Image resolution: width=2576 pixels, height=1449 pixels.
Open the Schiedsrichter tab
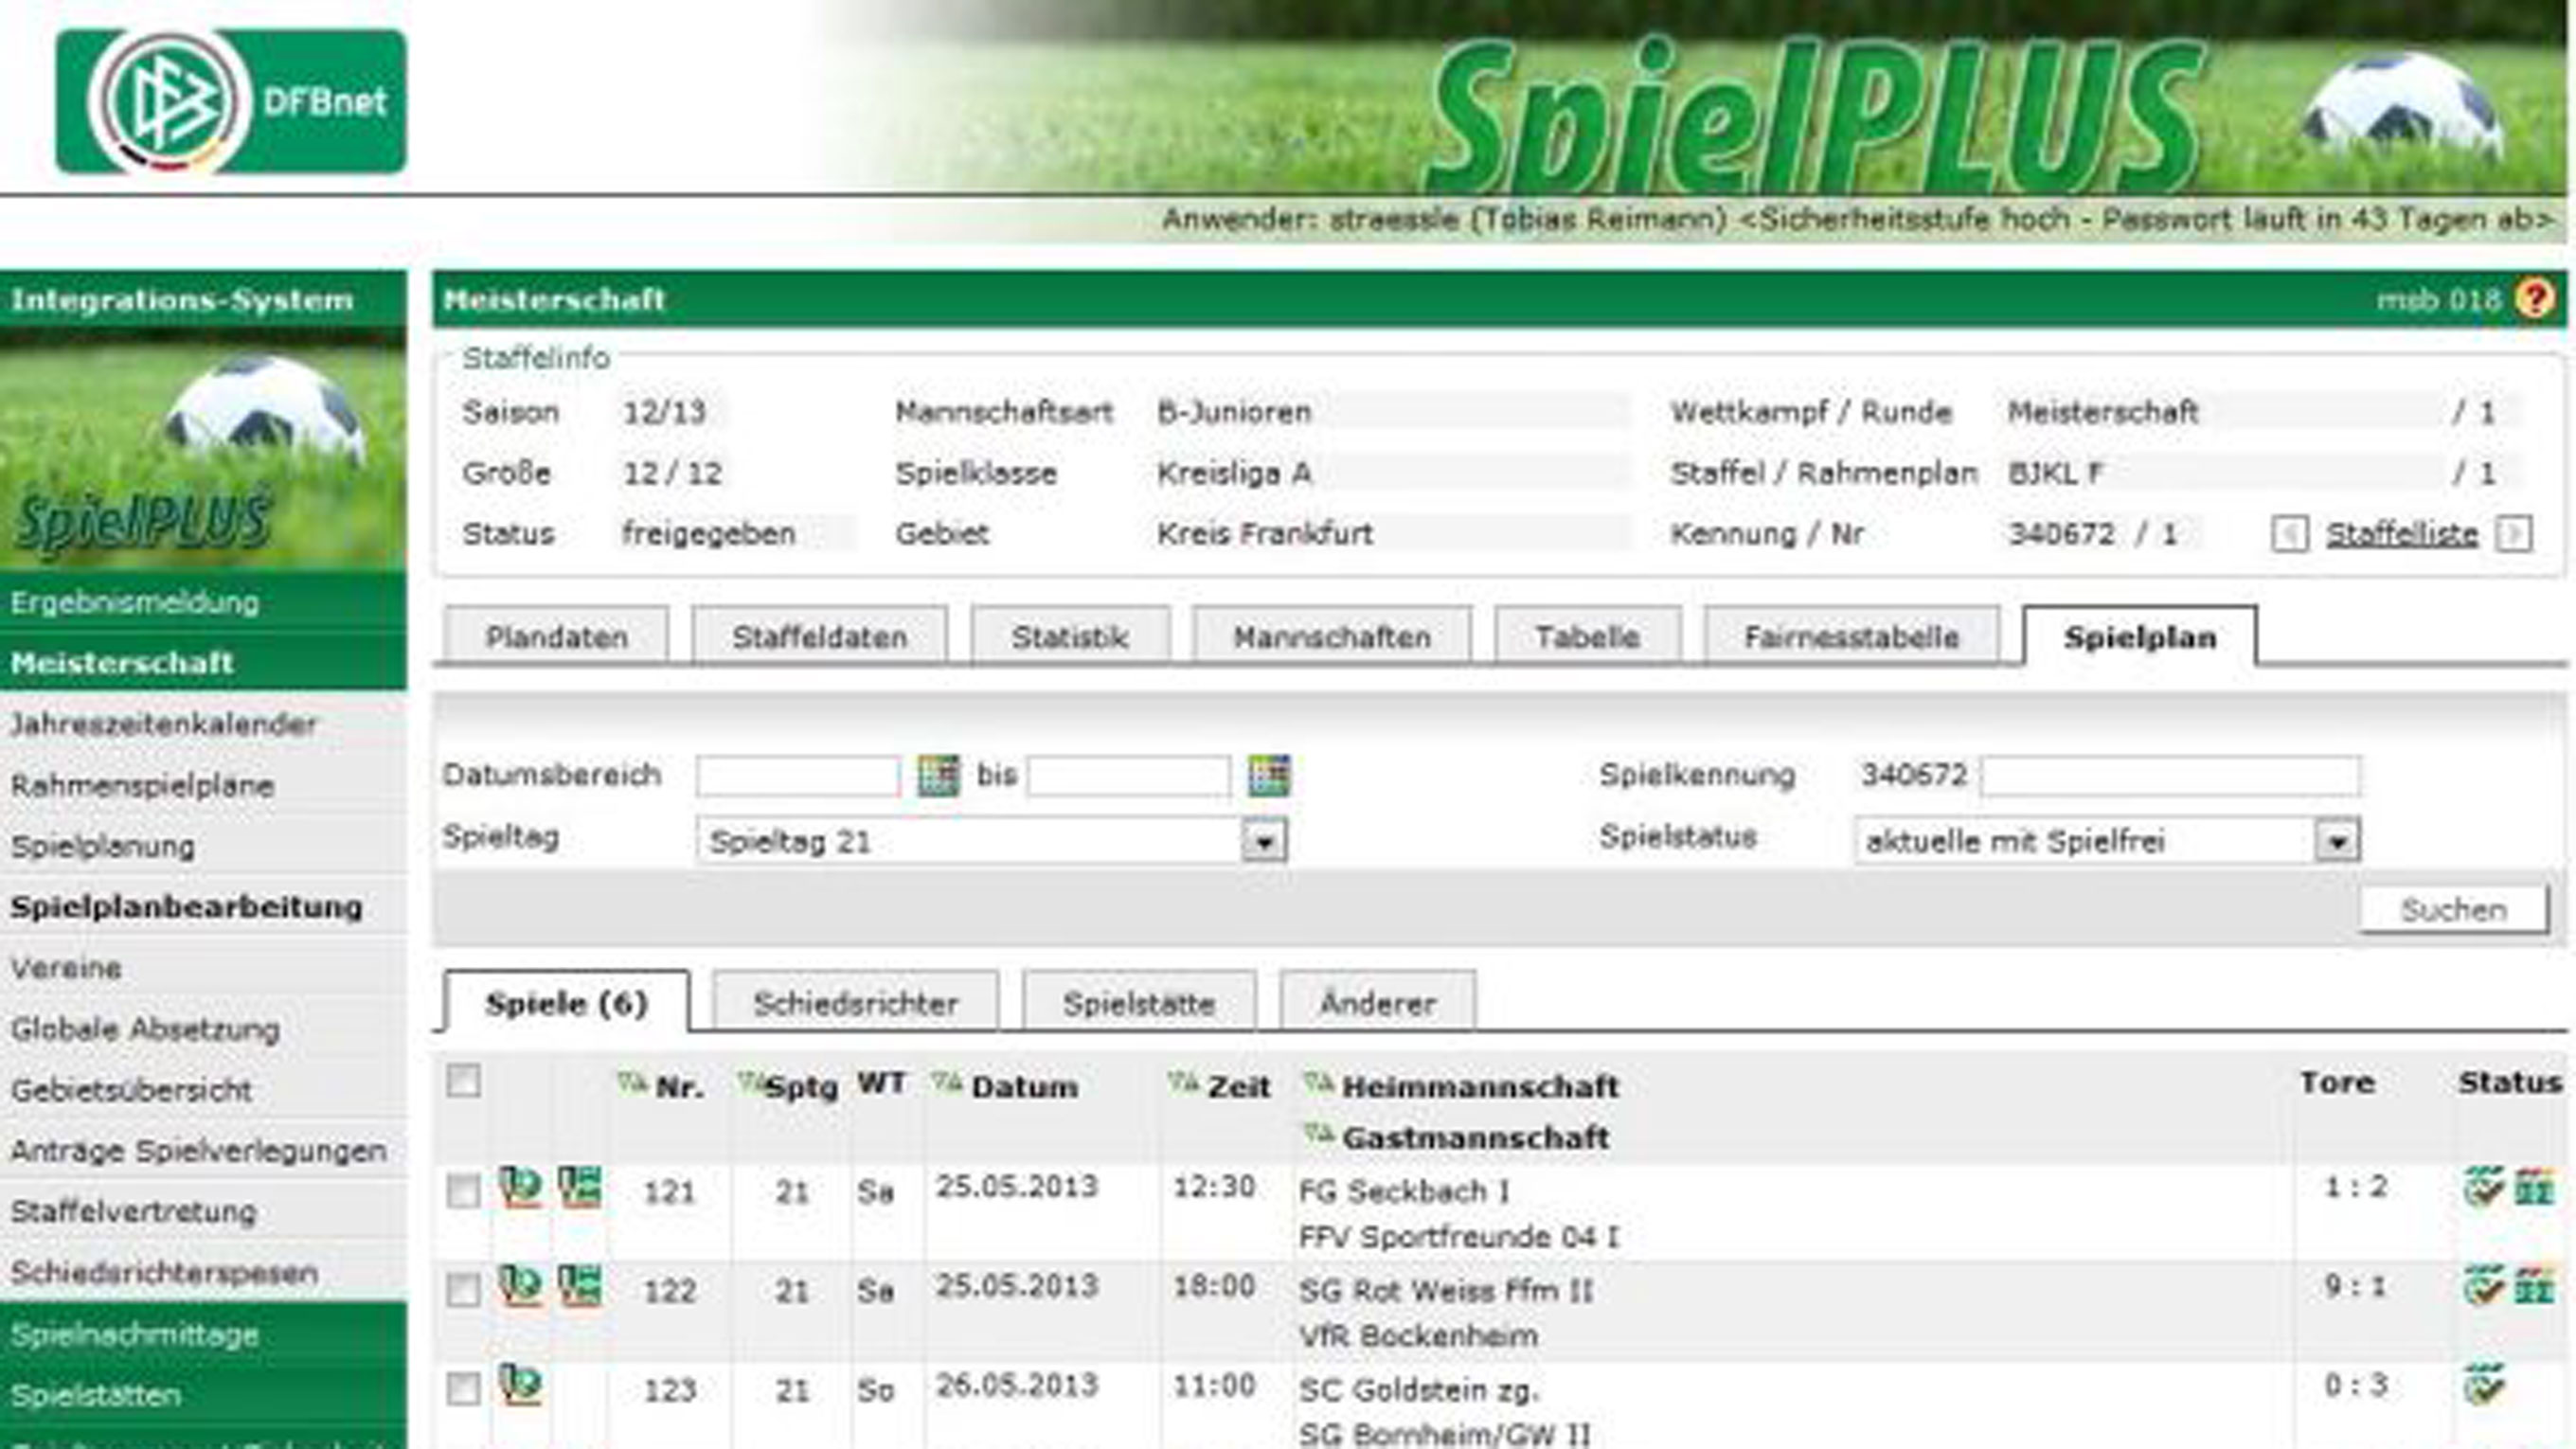855,1003
